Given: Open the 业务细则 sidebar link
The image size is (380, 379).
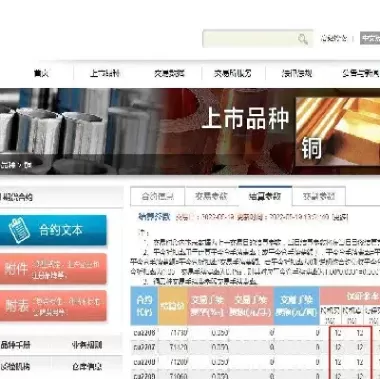Looking at the screenshot, I should 87,345.
